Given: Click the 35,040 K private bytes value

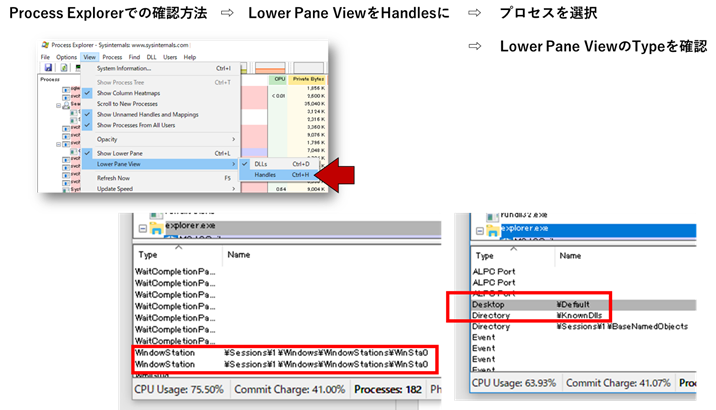Looking at the screenshot, I should (x=315, y=104).
